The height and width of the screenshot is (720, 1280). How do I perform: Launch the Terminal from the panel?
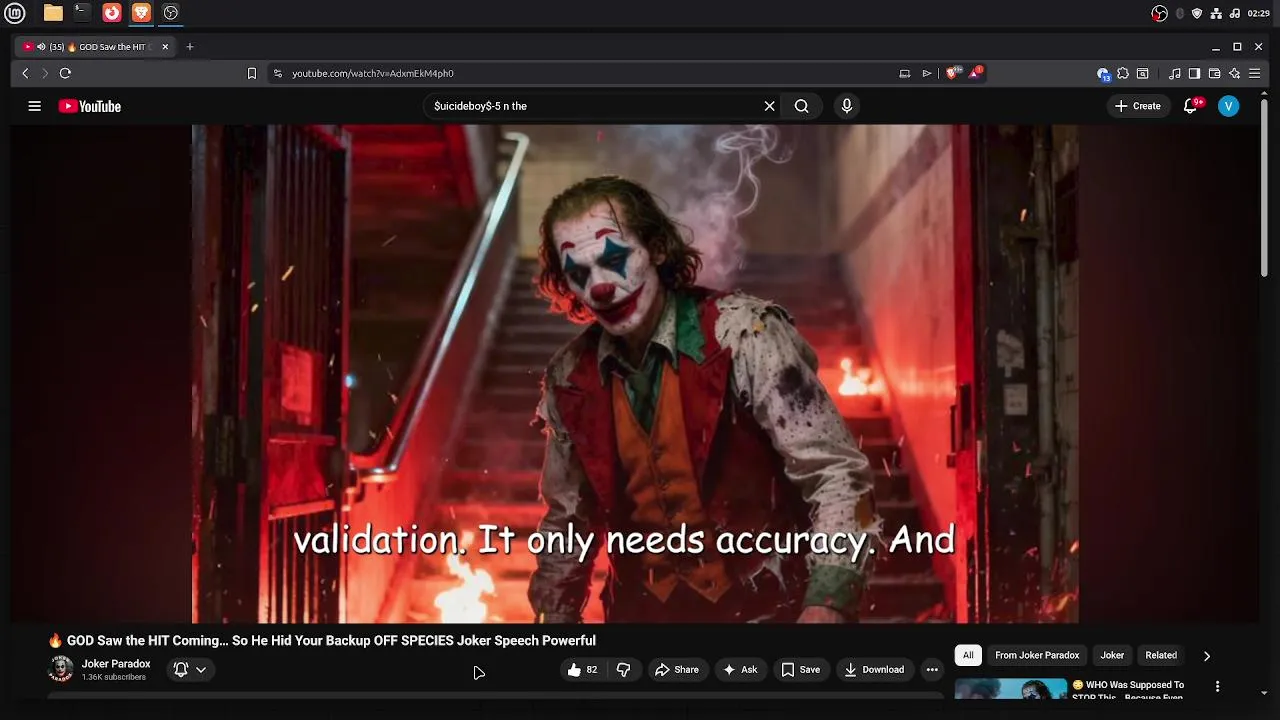click(82, 13)
